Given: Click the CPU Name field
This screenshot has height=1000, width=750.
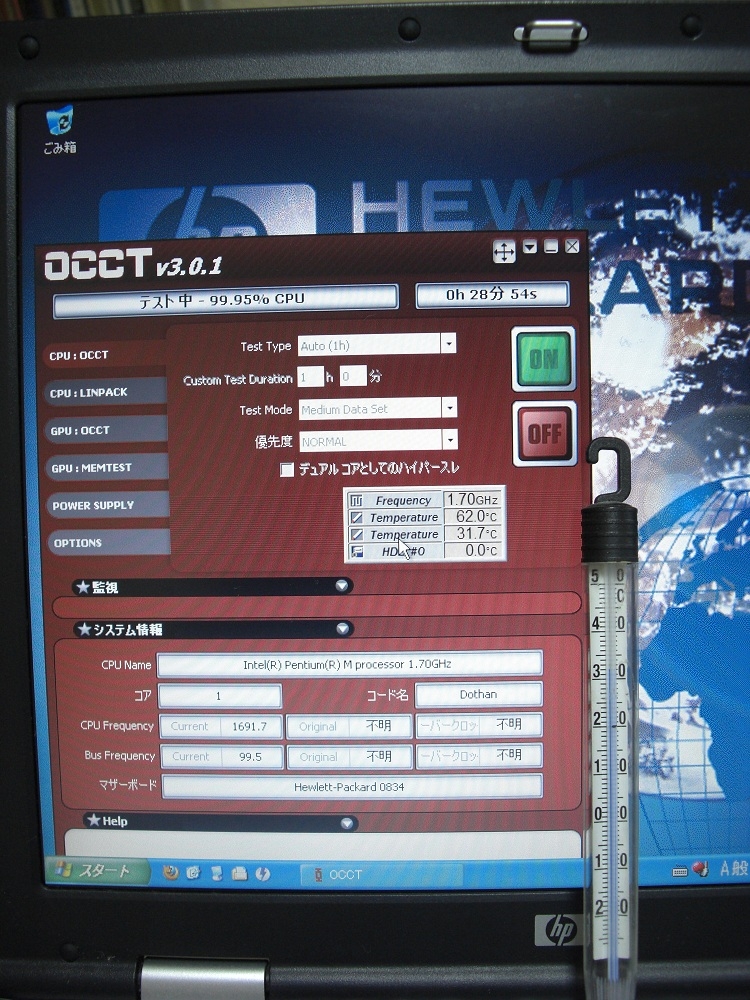Looking at the screenshot, I should (349, 664).
